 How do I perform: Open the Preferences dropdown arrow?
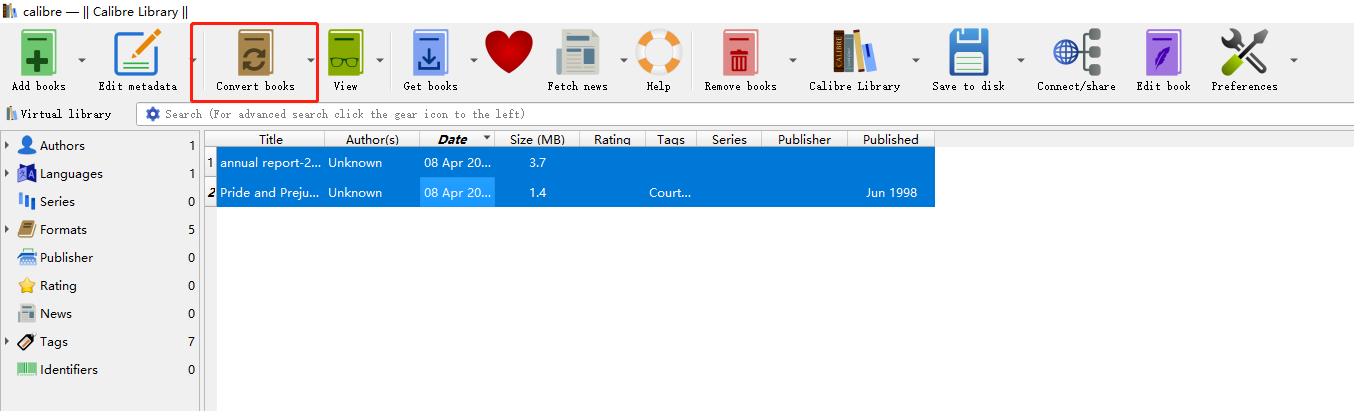pyautogui.click(x=1294, y=60)
